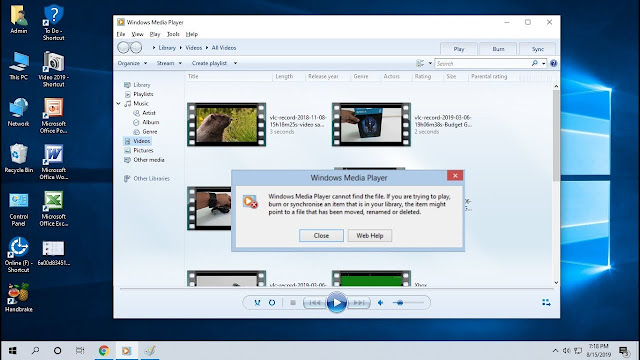Switch to the Play tab
The image size is (640, 360).
click(459, 49)
